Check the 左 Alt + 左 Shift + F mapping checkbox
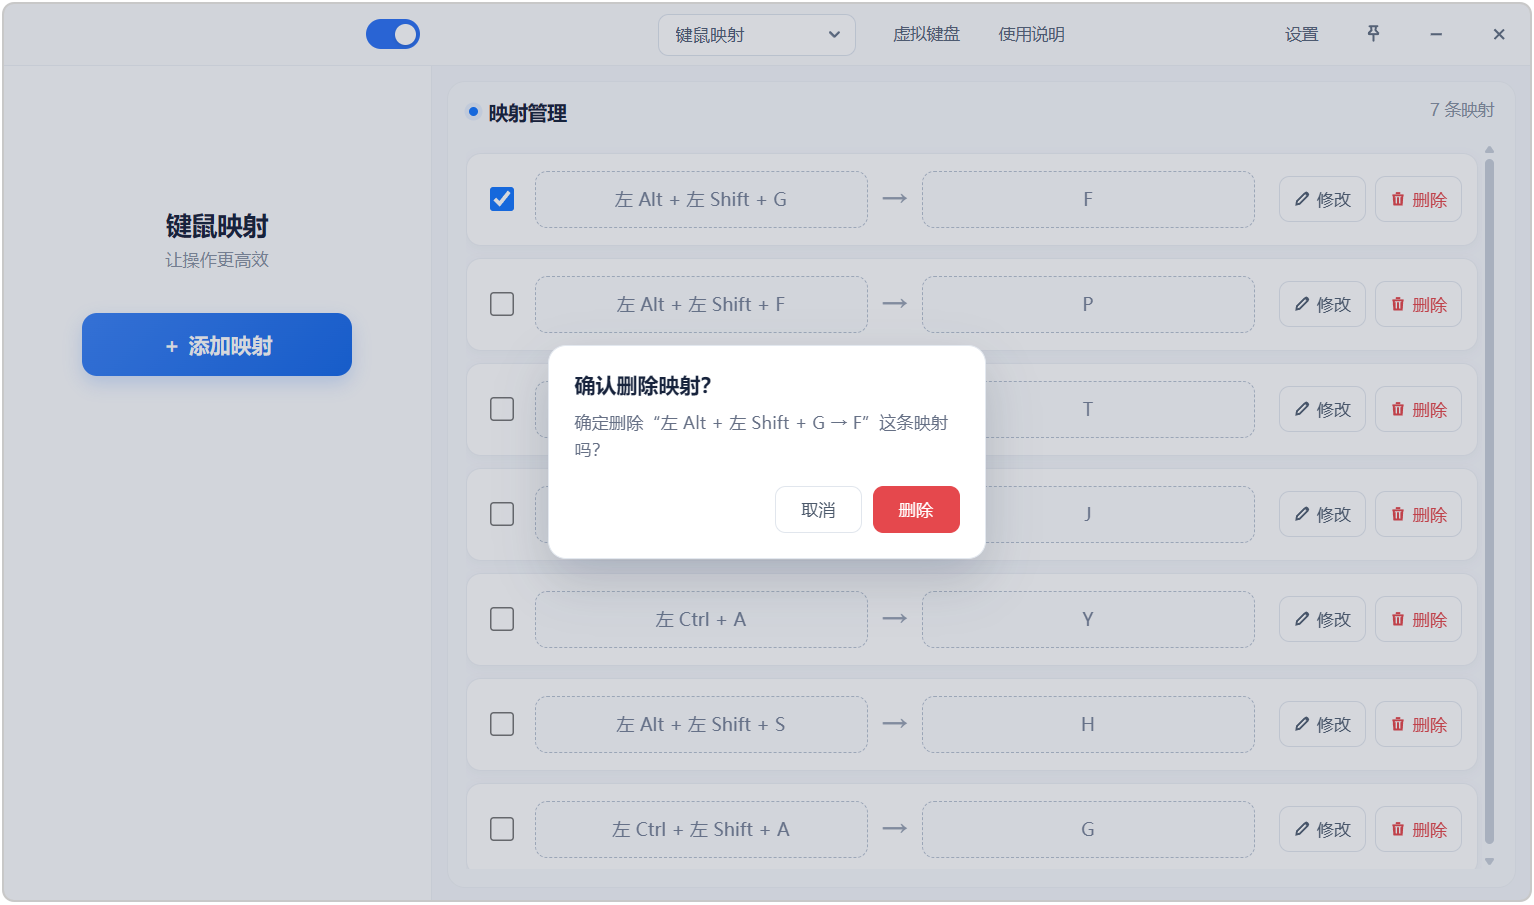 pyautogui.click(x=502, y=304)
